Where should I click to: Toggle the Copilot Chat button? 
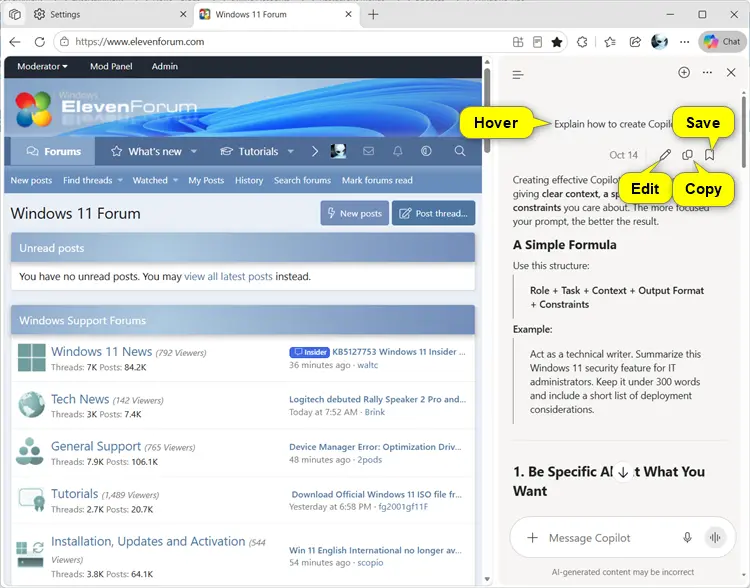(722, 42)
